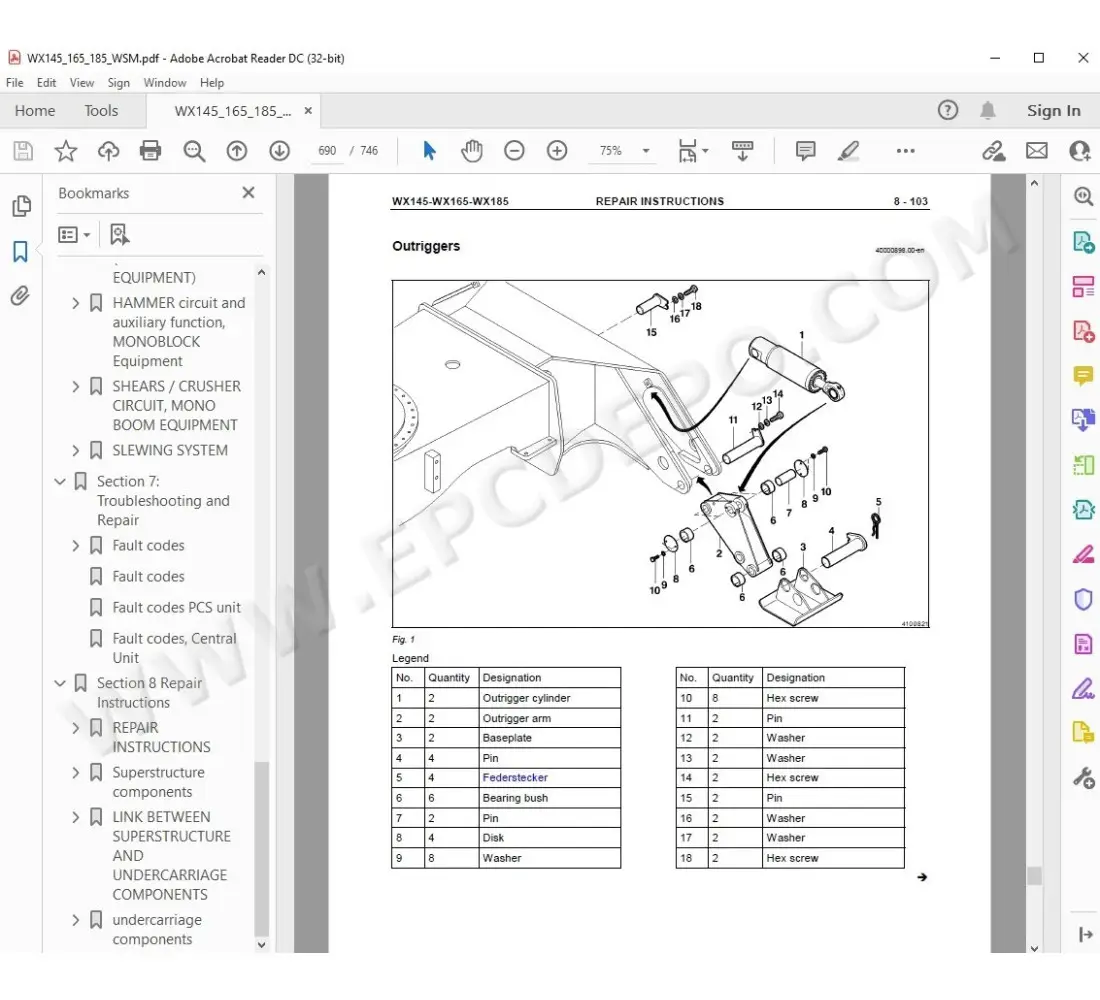Expand the right tools pane arrow
1100x1000 pixels.
point(1085,934)
